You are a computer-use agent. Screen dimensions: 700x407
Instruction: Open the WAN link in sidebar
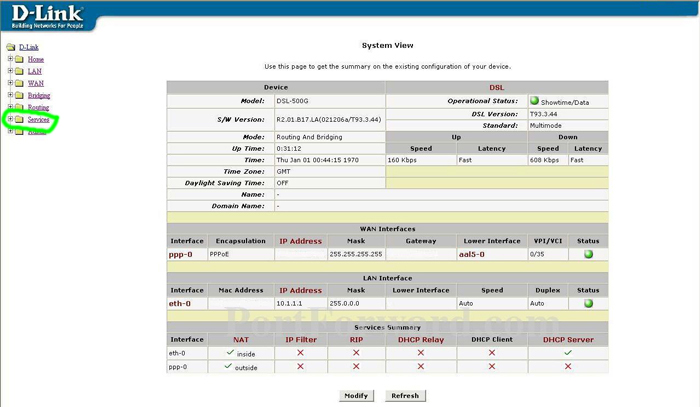pyautogui.click(x=36, y=83)
